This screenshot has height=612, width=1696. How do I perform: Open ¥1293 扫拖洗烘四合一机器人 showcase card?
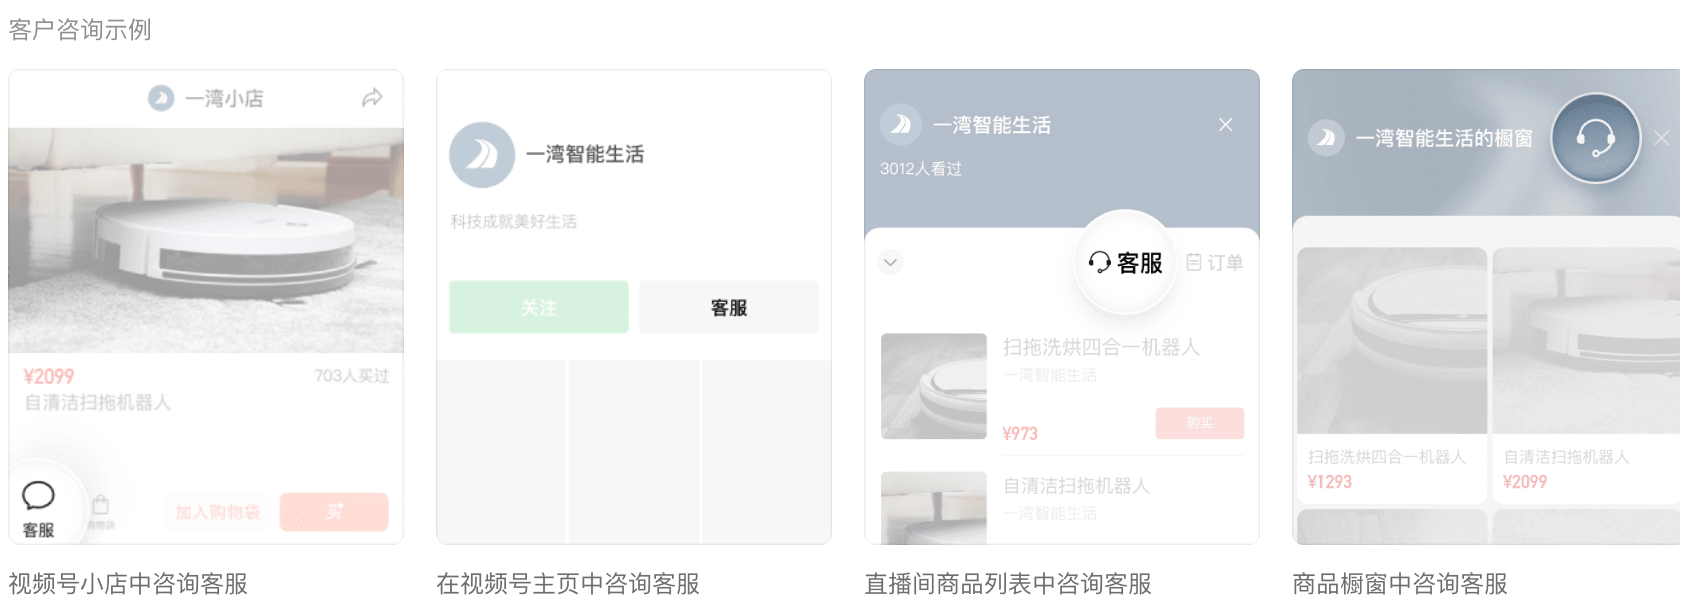(x=1390, y=370)
